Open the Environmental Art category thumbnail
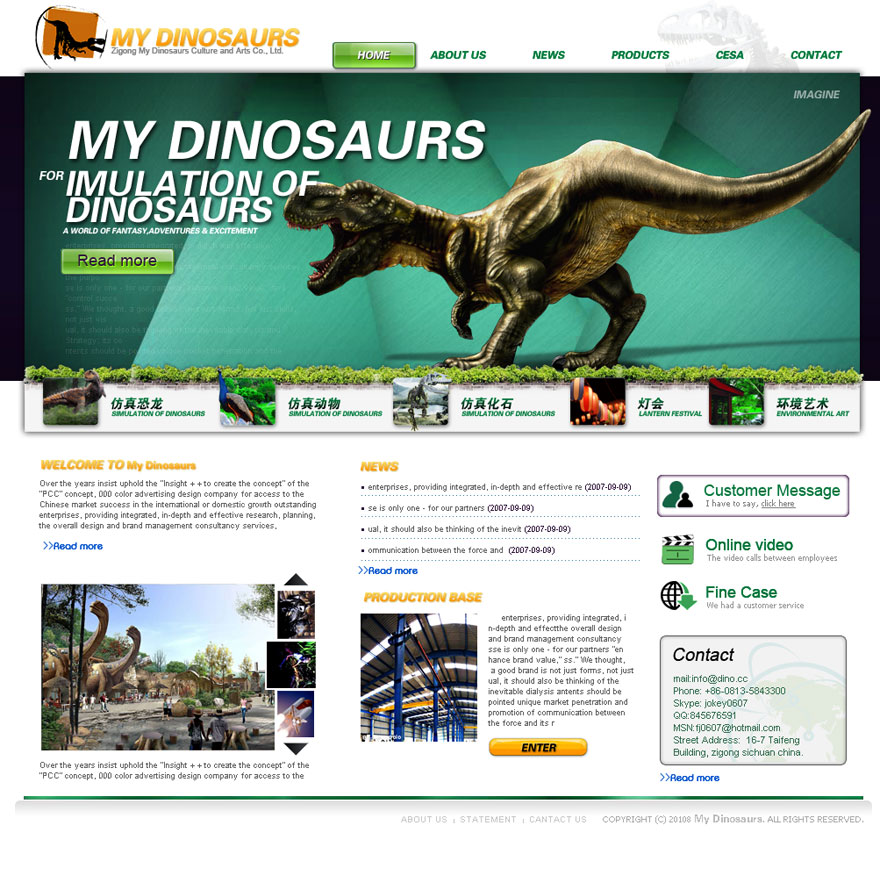The width and height of the screenshot is (880, 890). [736, 402]
